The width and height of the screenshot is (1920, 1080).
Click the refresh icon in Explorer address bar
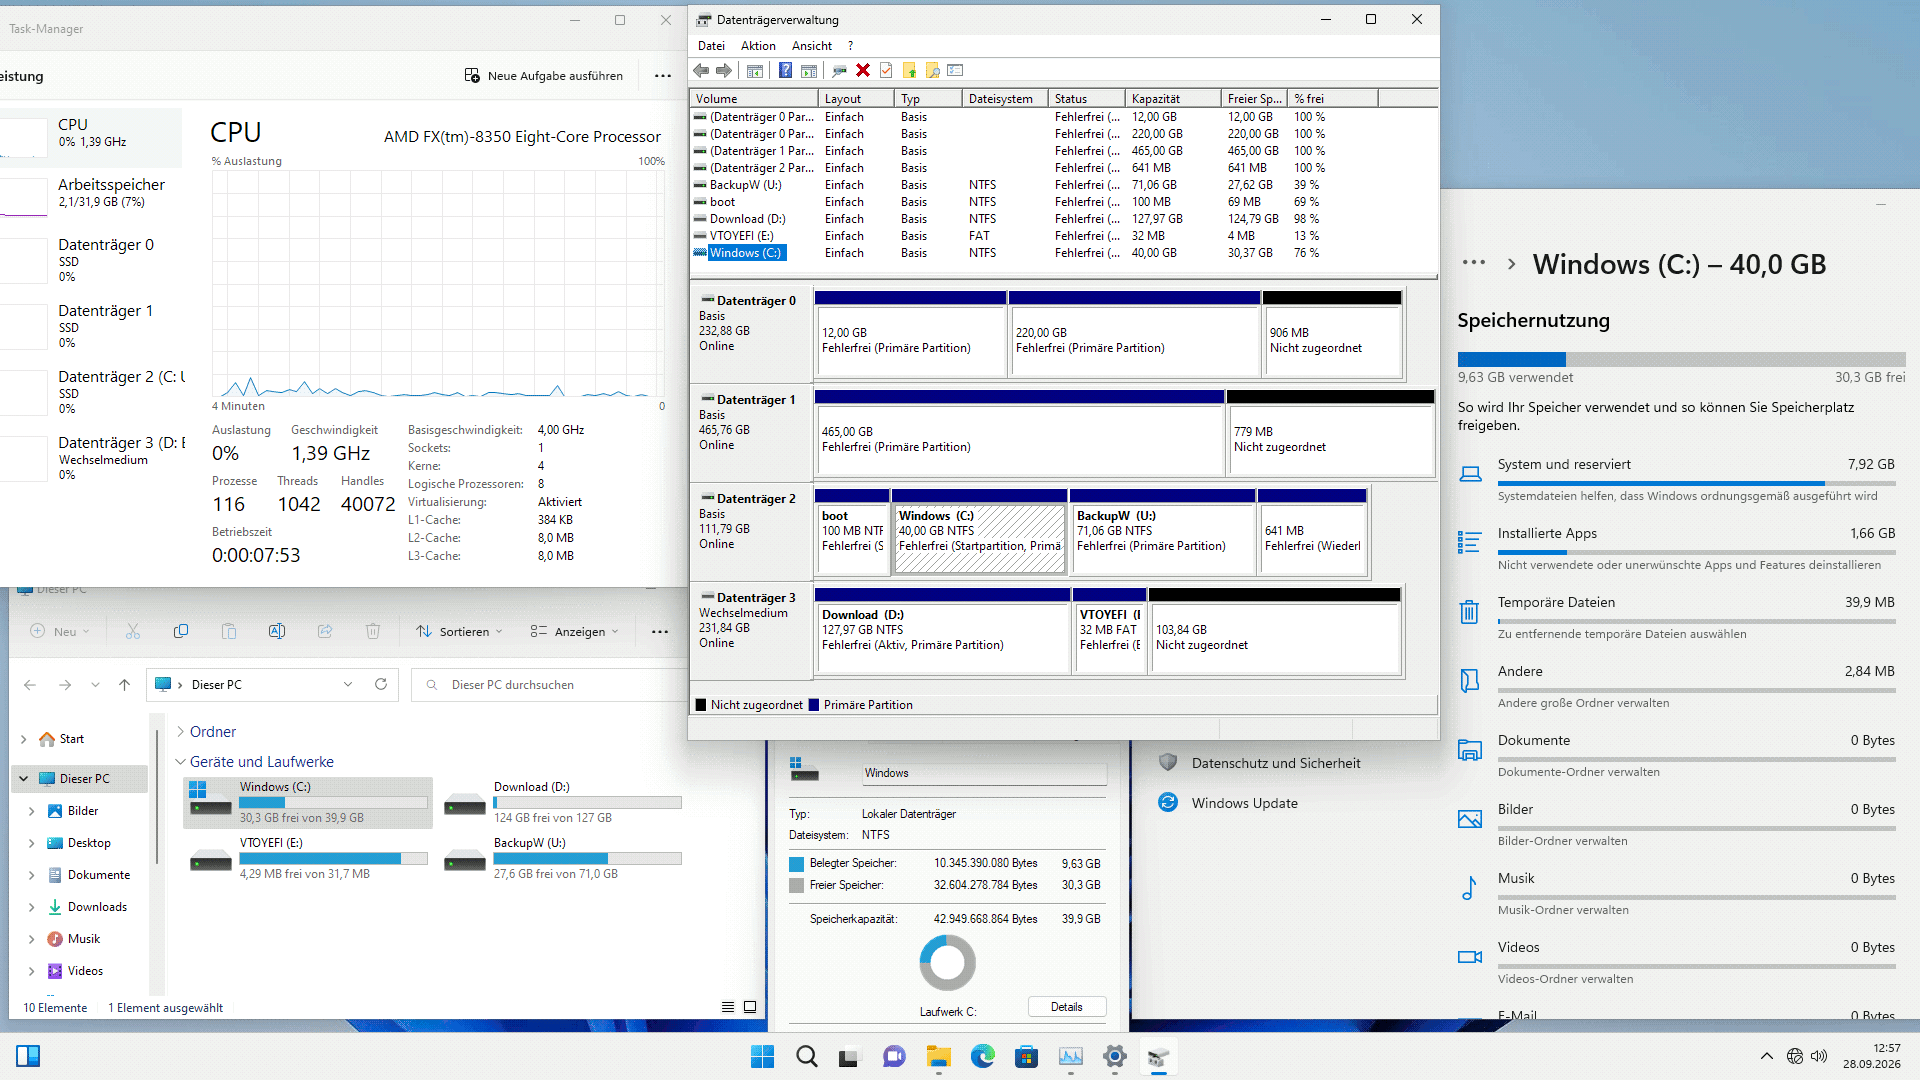coord(381,685)
